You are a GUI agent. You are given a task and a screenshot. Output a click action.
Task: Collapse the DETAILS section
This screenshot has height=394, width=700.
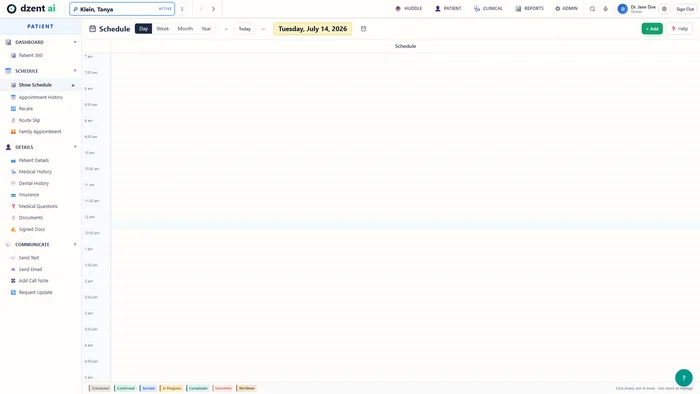click(75, 147)
